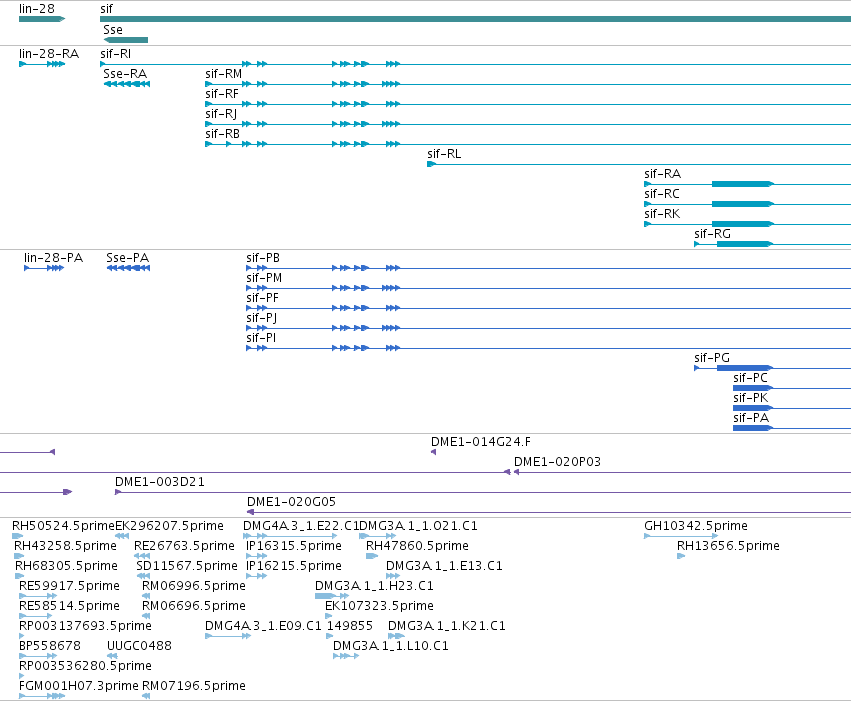The image size is (851, 701).
Task: Click the sif-PI protein label
Action: tap(261, 338)
